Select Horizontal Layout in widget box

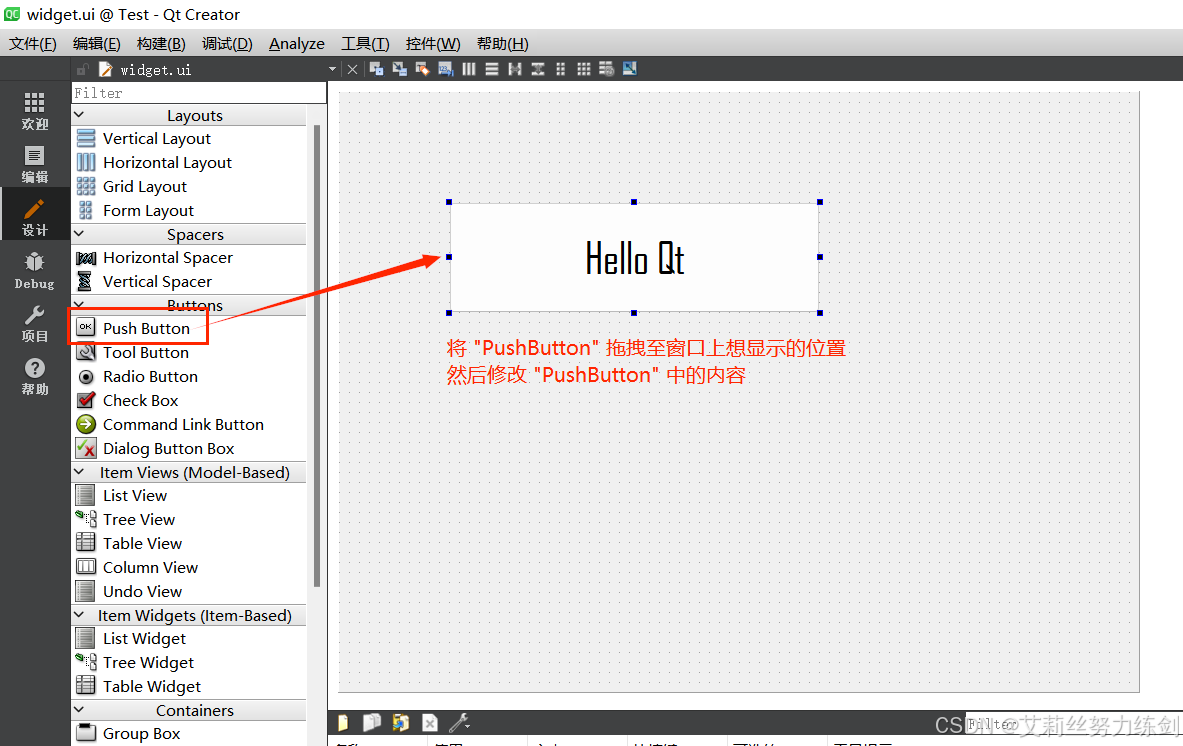(x=189, y=163)
